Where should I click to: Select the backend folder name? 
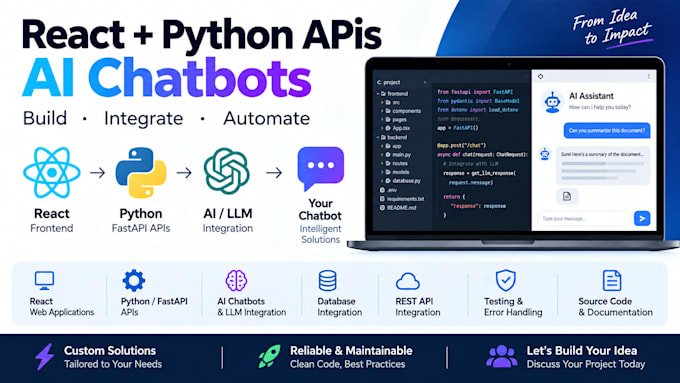coord(397,137)
